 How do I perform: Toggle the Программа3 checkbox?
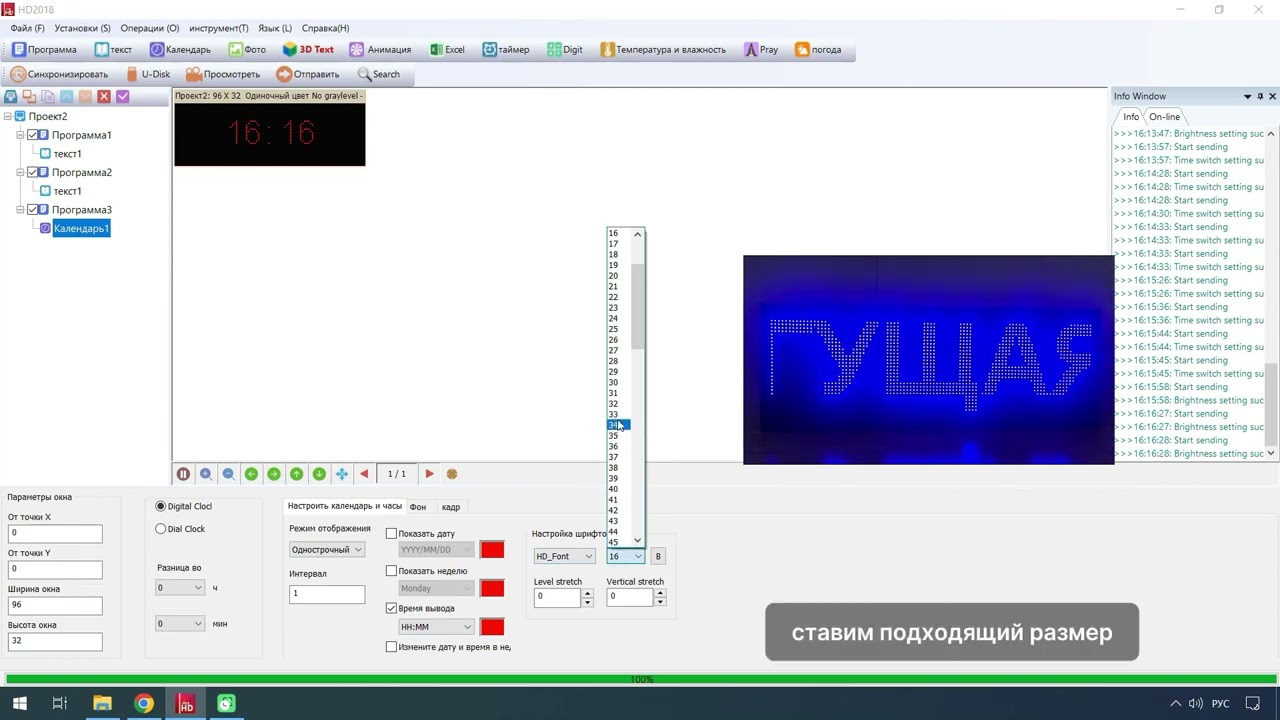(33, 210)
